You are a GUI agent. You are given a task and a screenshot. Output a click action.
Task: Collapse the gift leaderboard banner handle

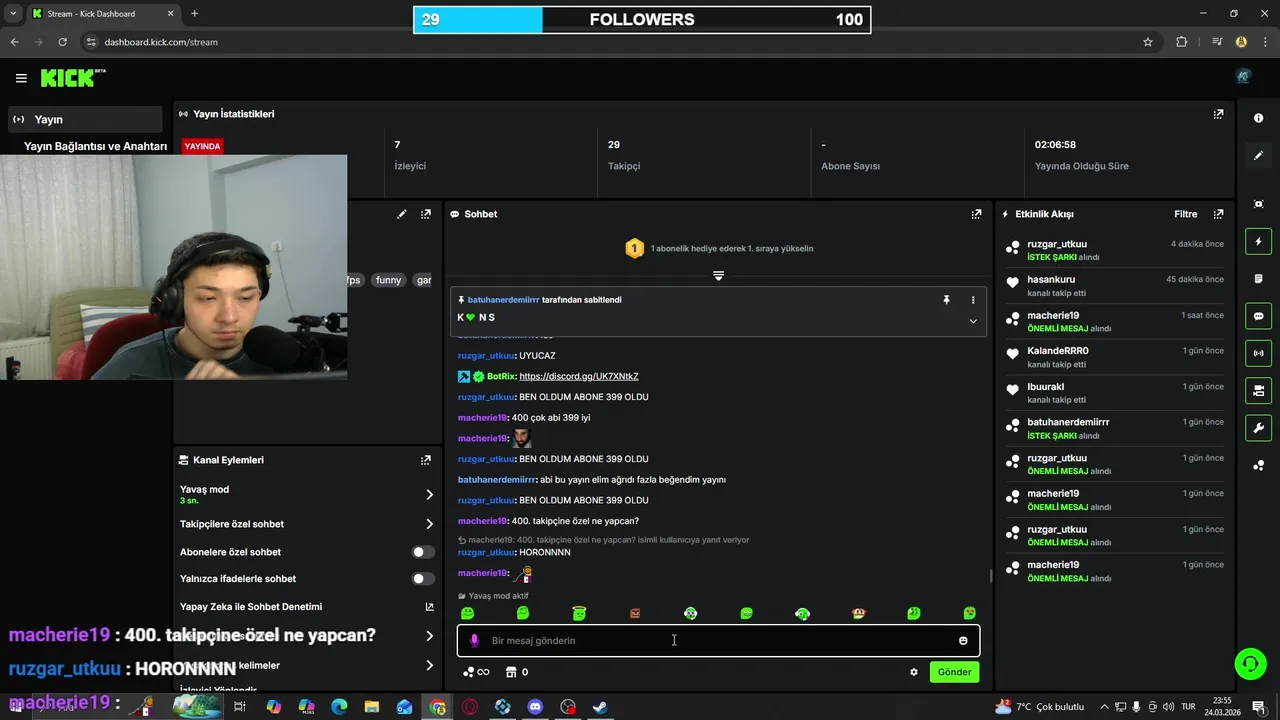tap(718, 275)
